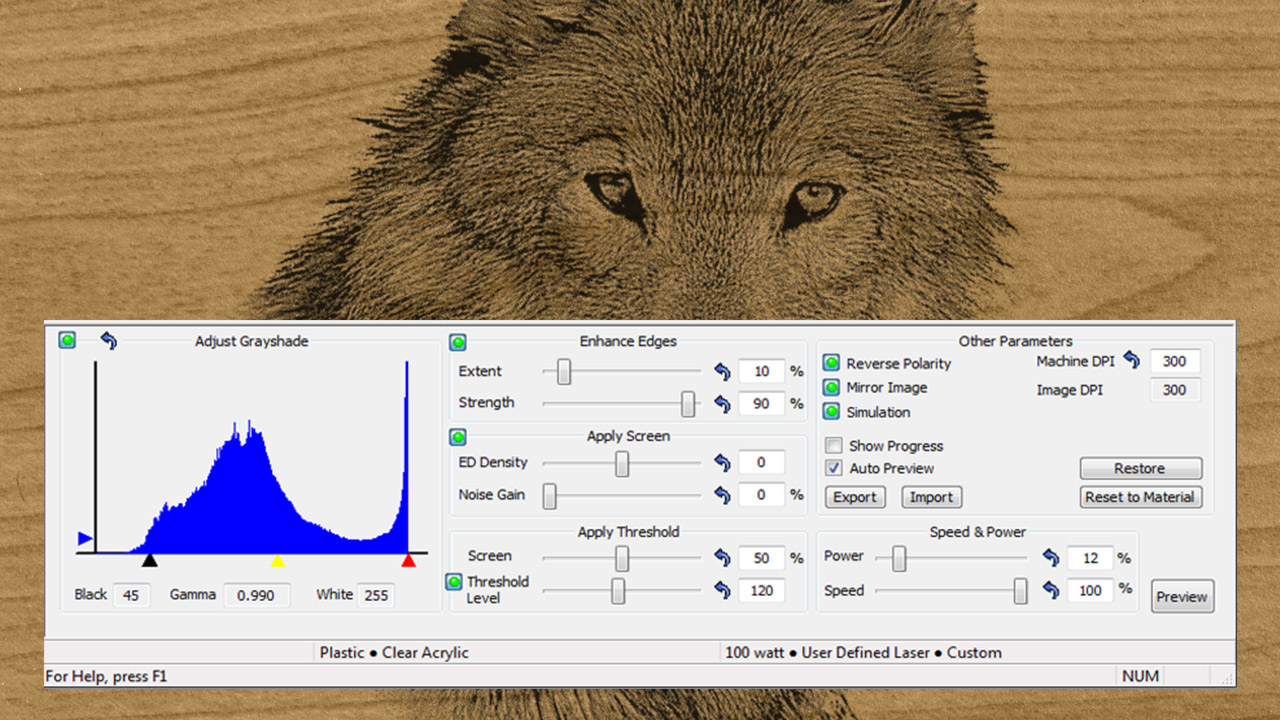Viewport: 1280px width, 720px height.
Task: Toggle the Threshold Level green indicator
Action: 454,582
